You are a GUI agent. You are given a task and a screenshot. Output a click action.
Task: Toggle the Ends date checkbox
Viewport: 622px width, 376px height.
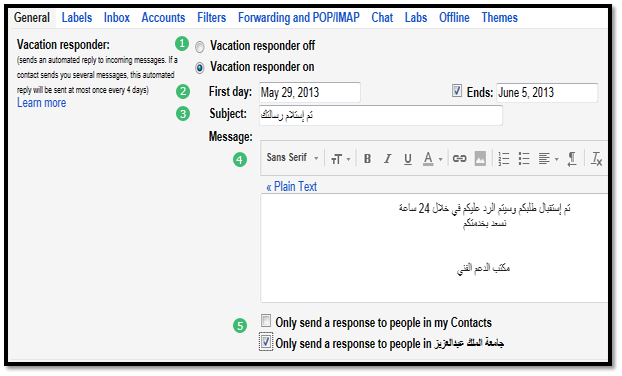457,91
